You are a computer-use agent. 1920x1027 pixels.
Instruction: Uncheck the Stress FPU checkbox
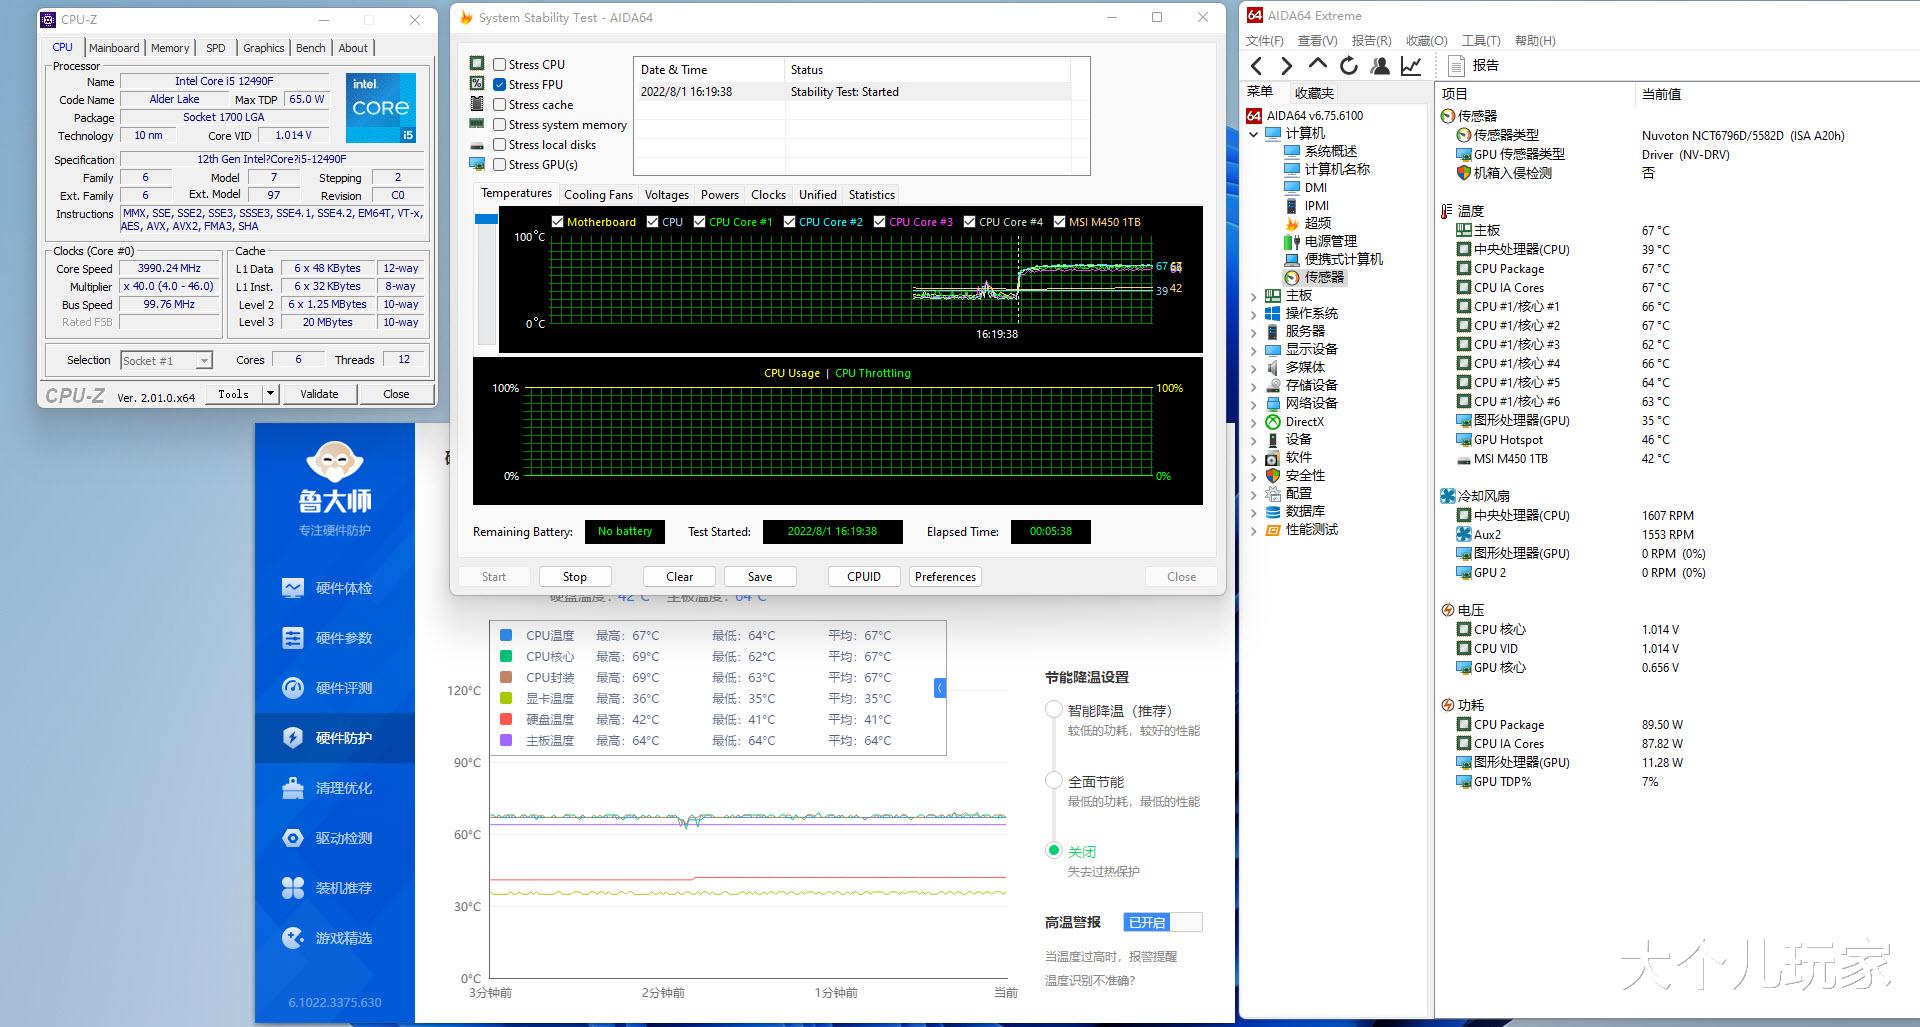click(500, 85)
